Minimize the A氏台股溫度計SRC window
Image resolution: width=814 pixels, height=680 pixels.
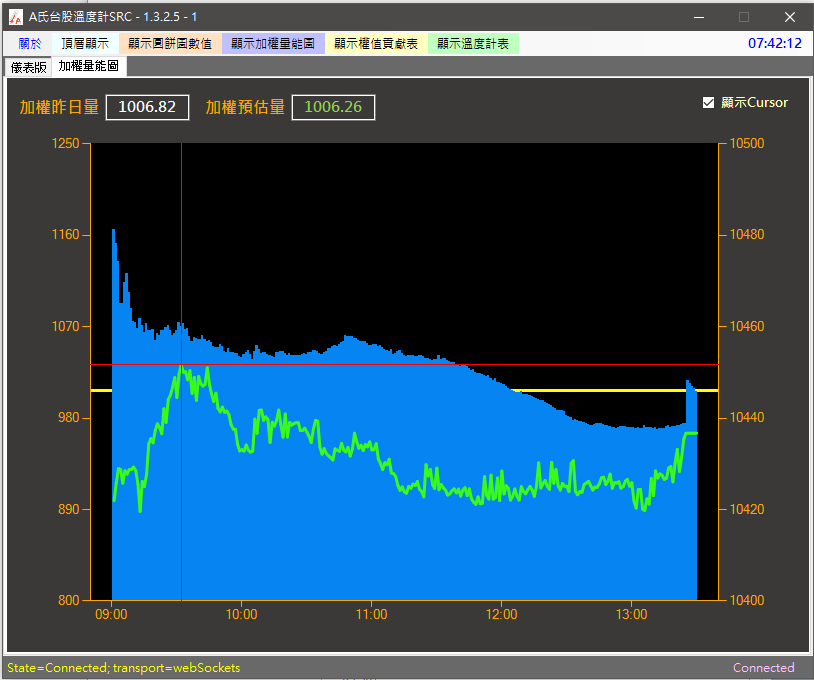[x=699, y=17]
